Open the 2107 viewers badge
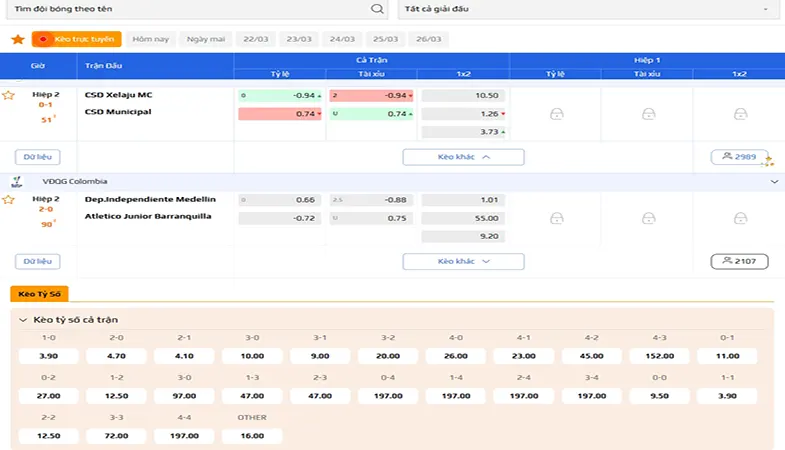 click(x=739, y=261)
